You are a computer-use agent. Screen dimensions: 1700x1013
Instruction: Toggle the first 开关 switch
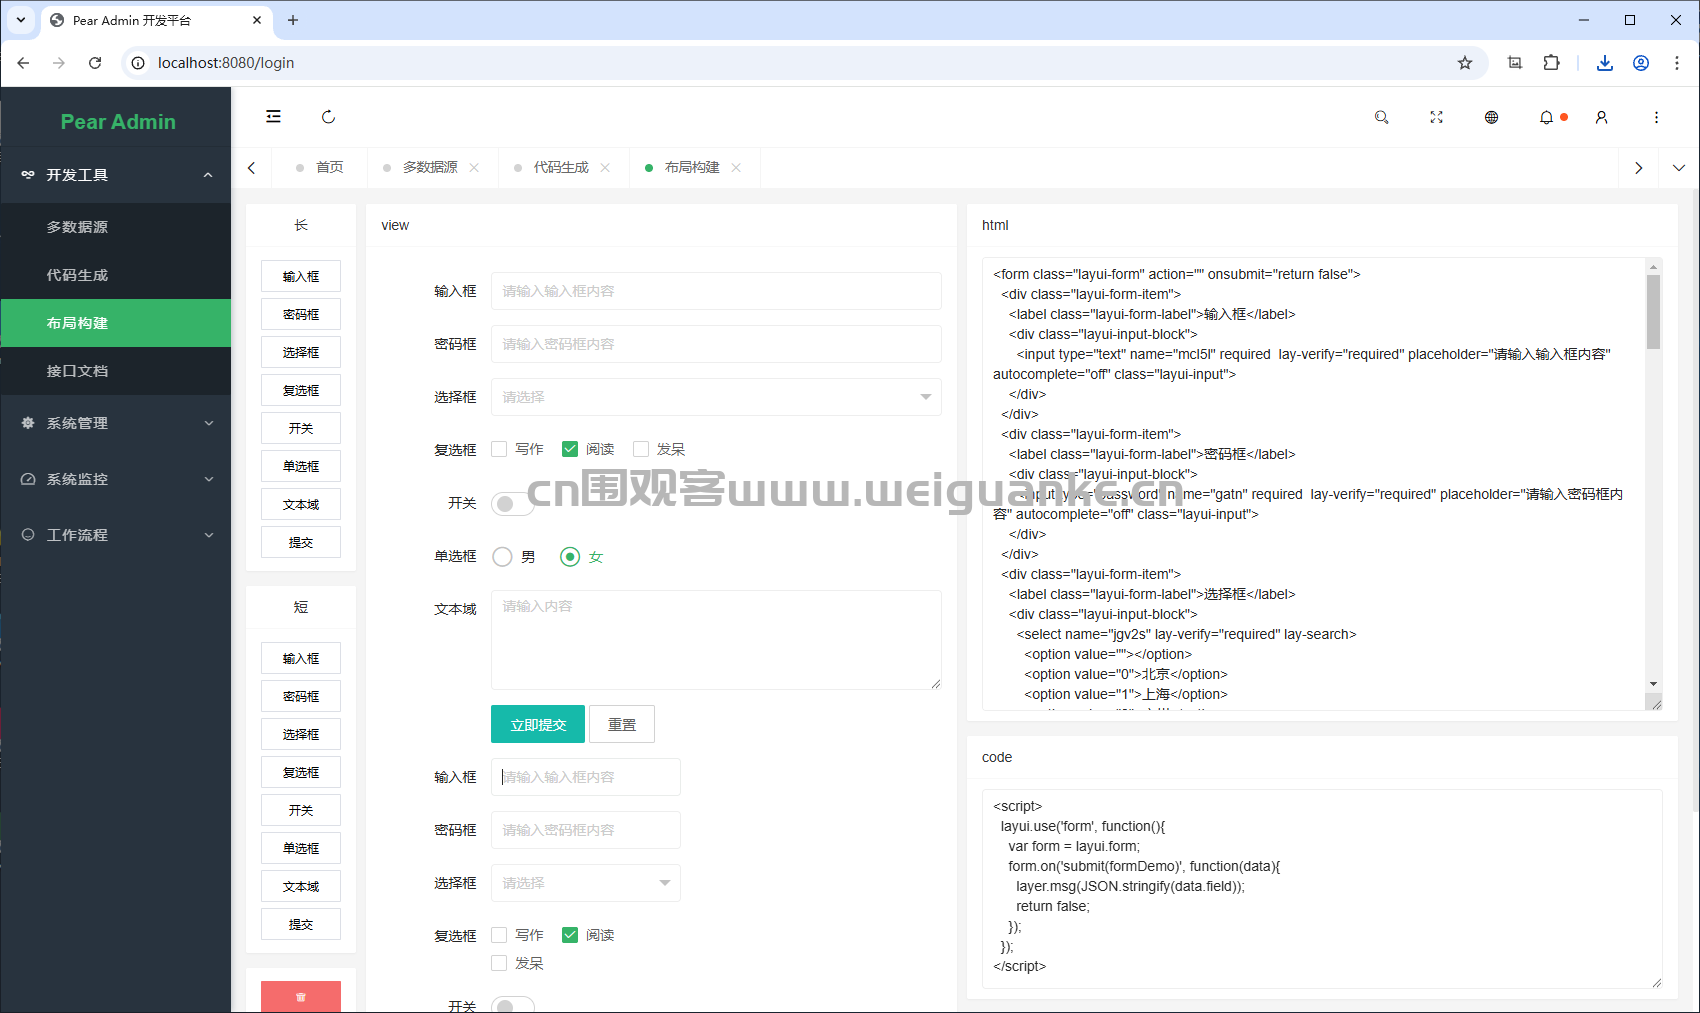point(512,503)
